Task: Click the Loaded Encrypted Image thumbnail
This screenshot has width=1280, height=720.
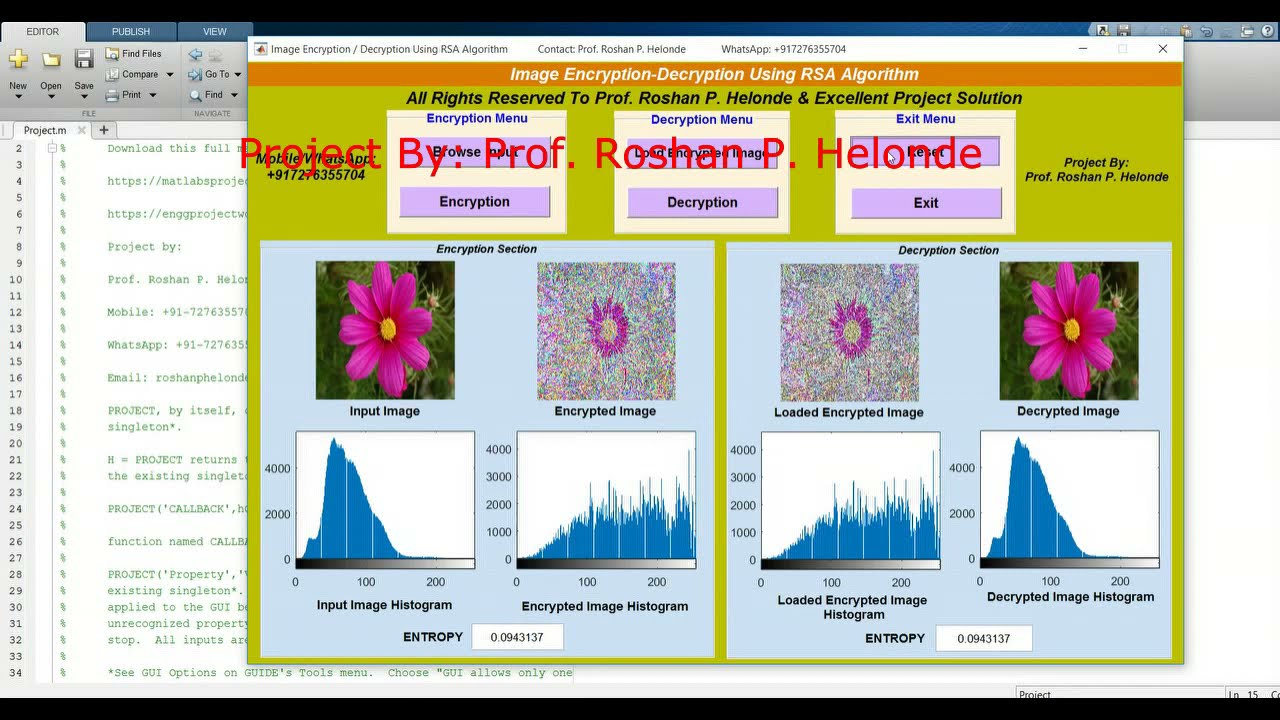Action: [849, 332]
